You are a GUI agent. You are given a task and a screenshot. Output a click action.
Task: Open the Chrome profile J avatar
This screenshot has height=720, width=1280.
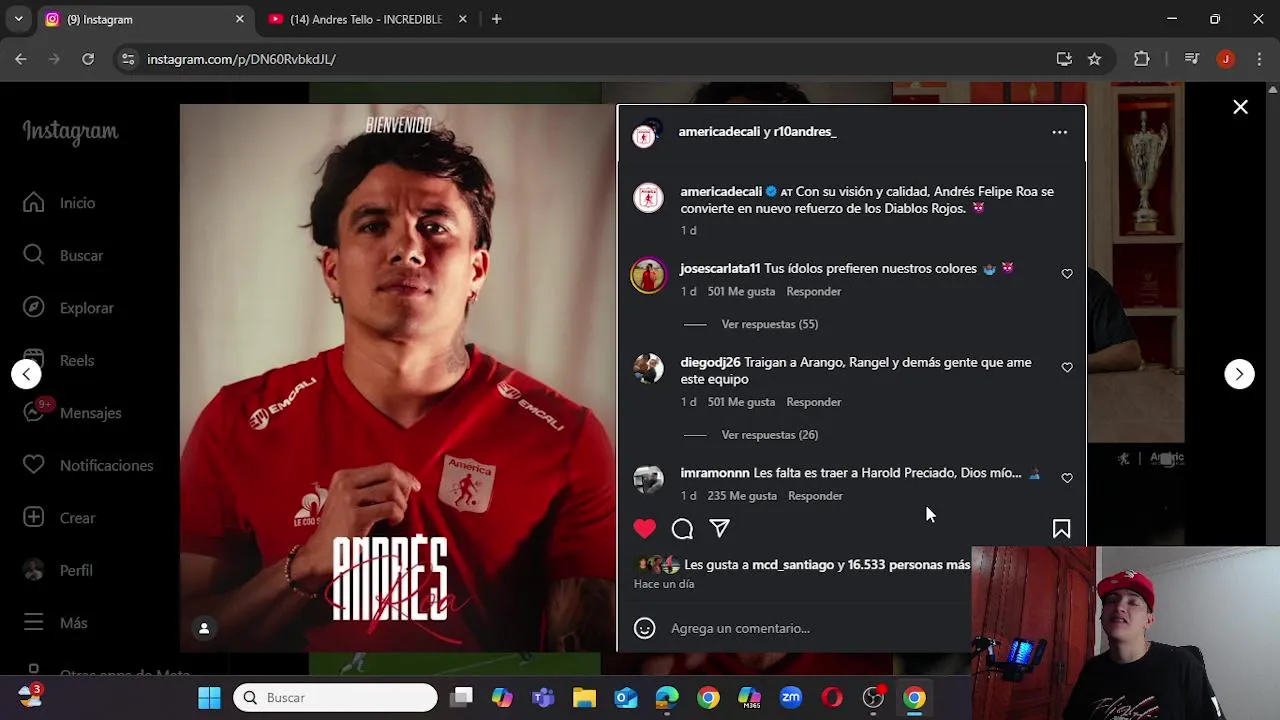1225,59
